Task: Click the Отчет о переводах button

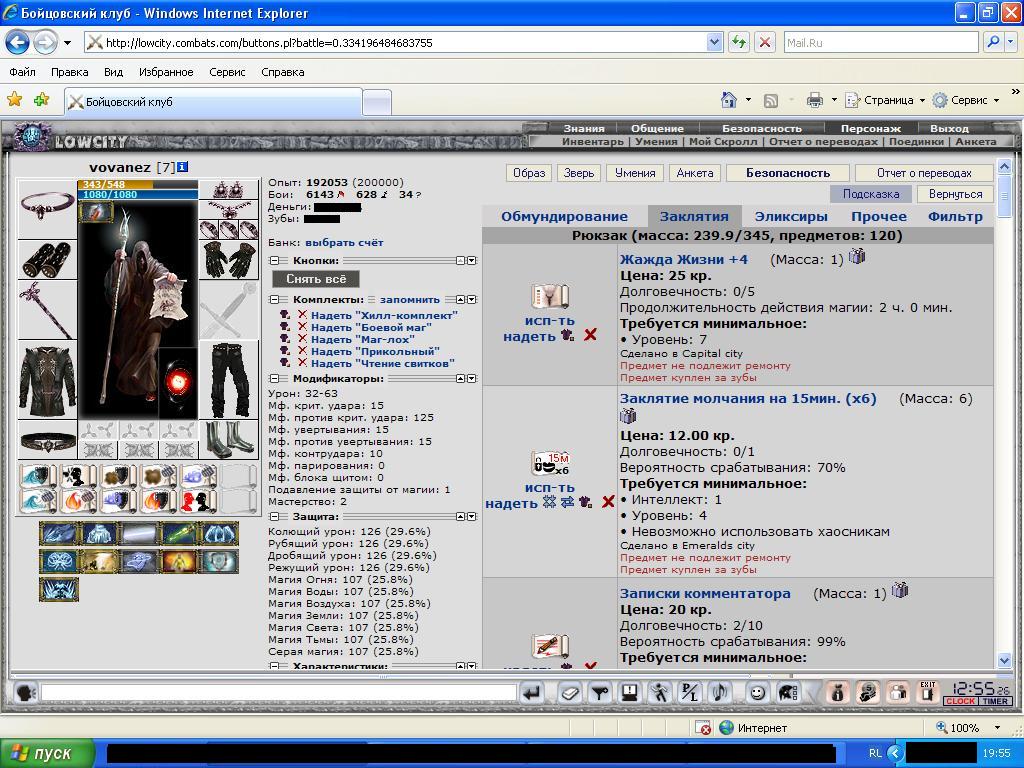Action: coord(924,173)
